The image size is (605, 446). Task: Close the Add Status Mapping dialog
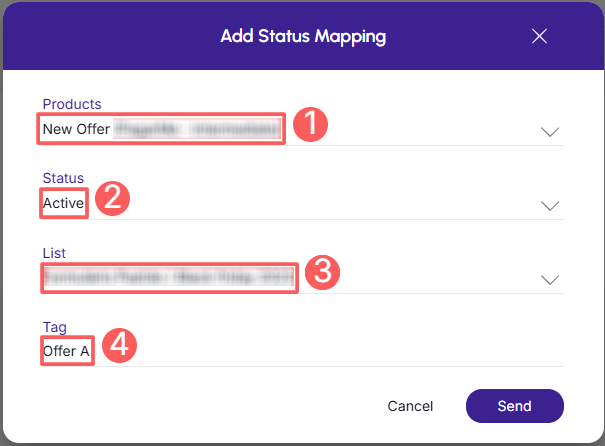click(539, 36)
